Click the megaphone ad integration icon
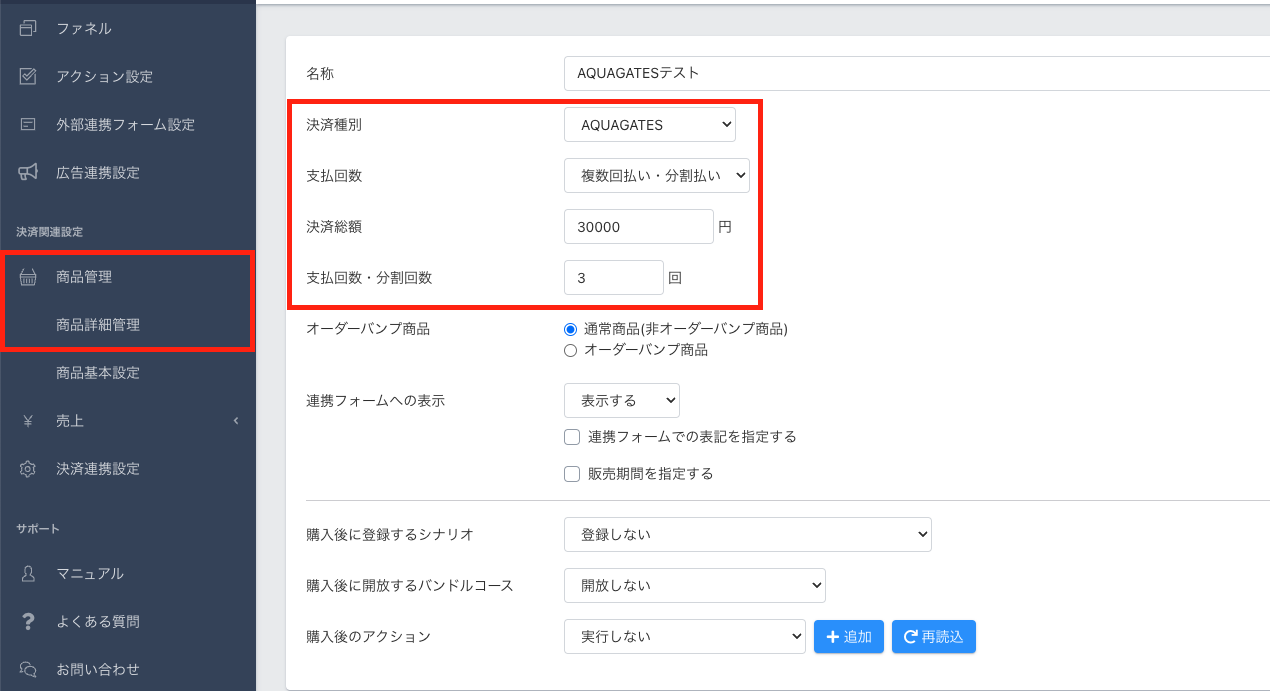This screenshot has height=691, width=1270. pos(28,173)
